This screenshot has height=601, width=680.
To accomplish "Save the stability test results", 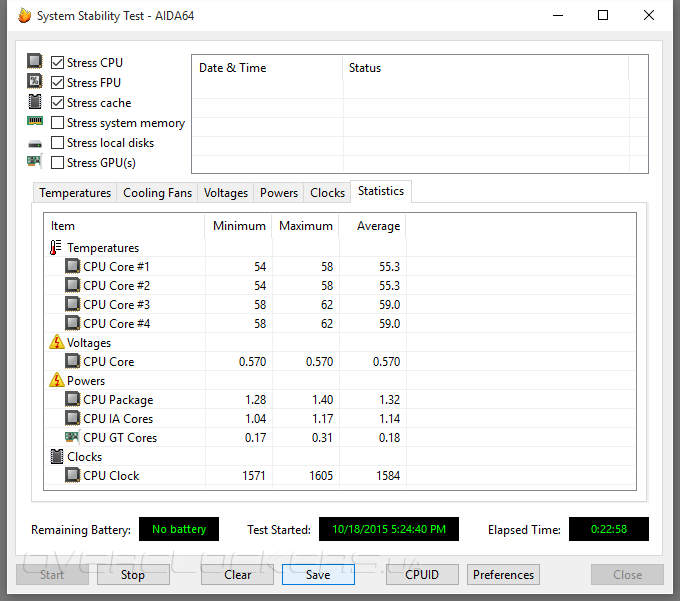I will [318, 575].
